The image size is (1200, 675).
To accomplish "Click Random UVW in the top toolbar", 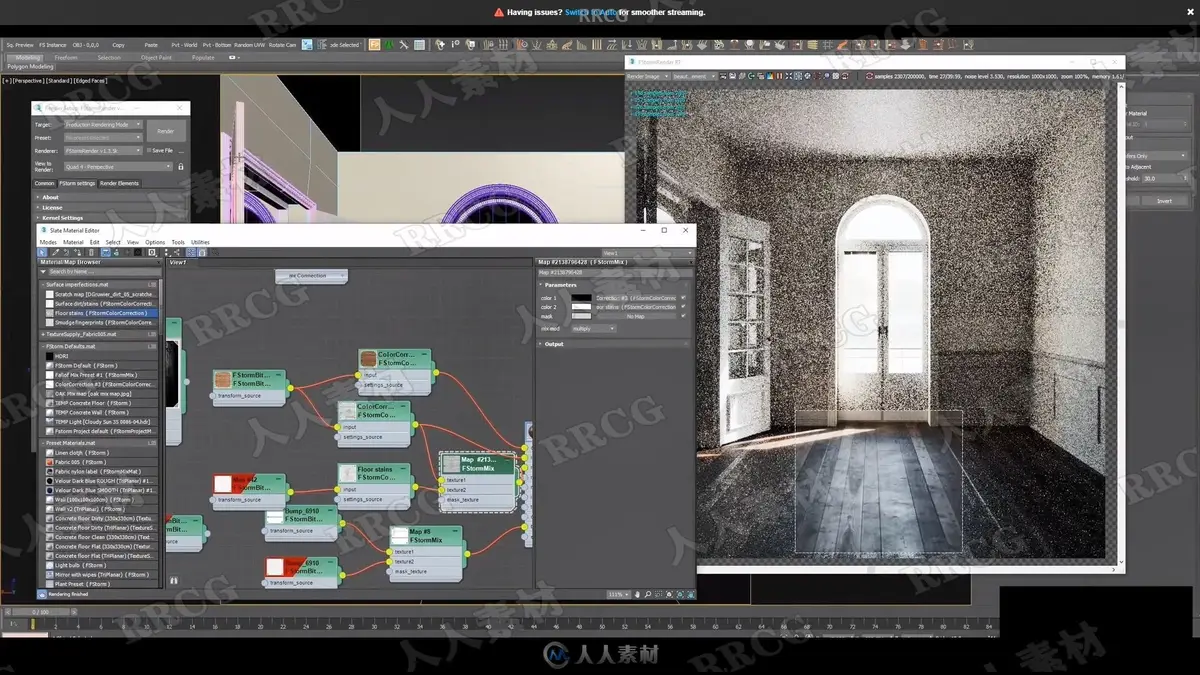I will [251, 45].
